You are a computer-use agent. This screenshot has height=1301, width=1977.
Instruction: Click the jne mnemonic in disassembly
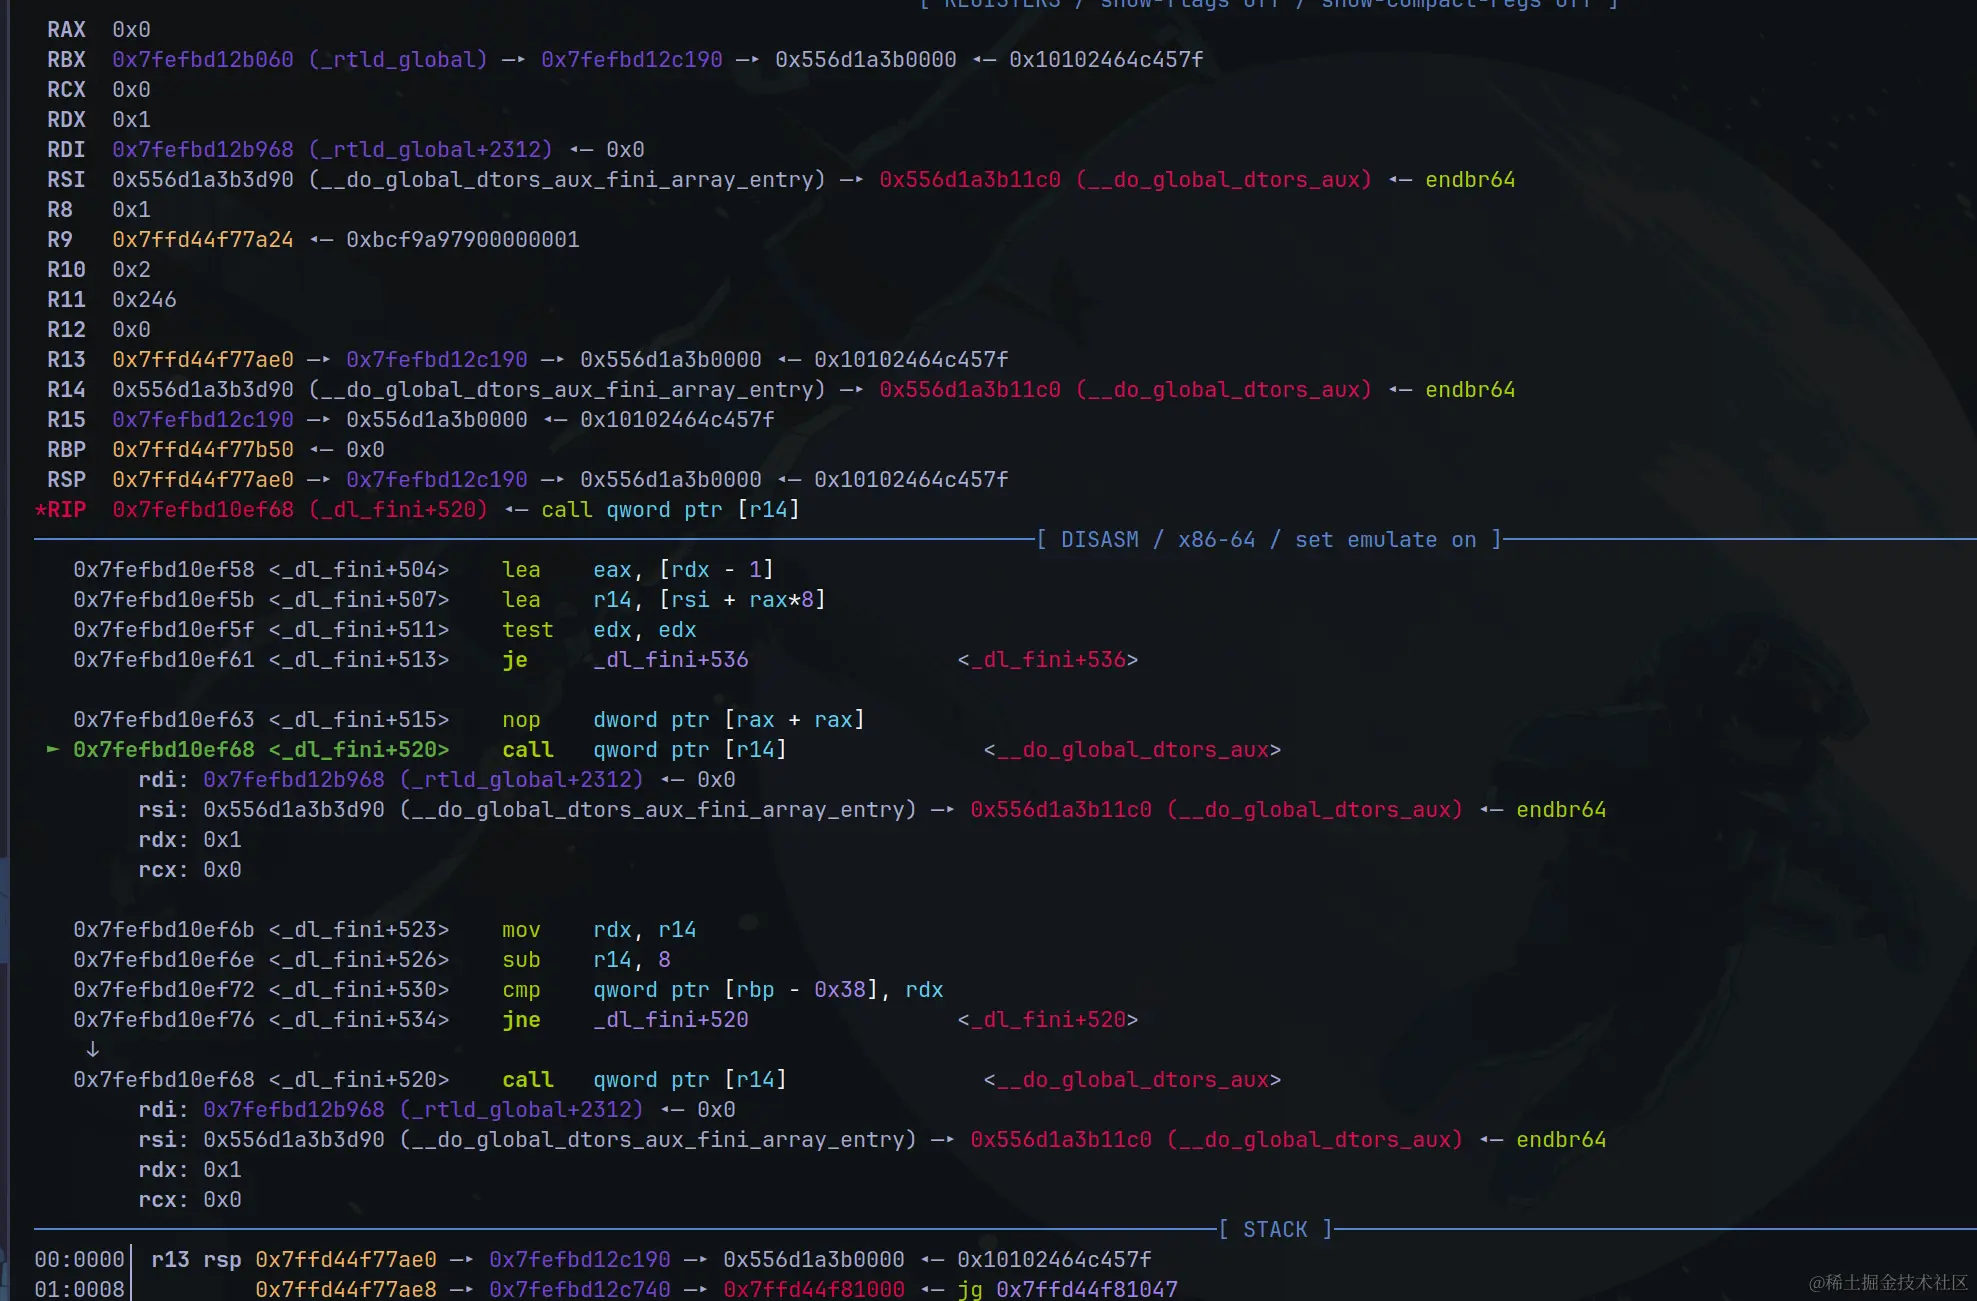[x=521, y=1020]
